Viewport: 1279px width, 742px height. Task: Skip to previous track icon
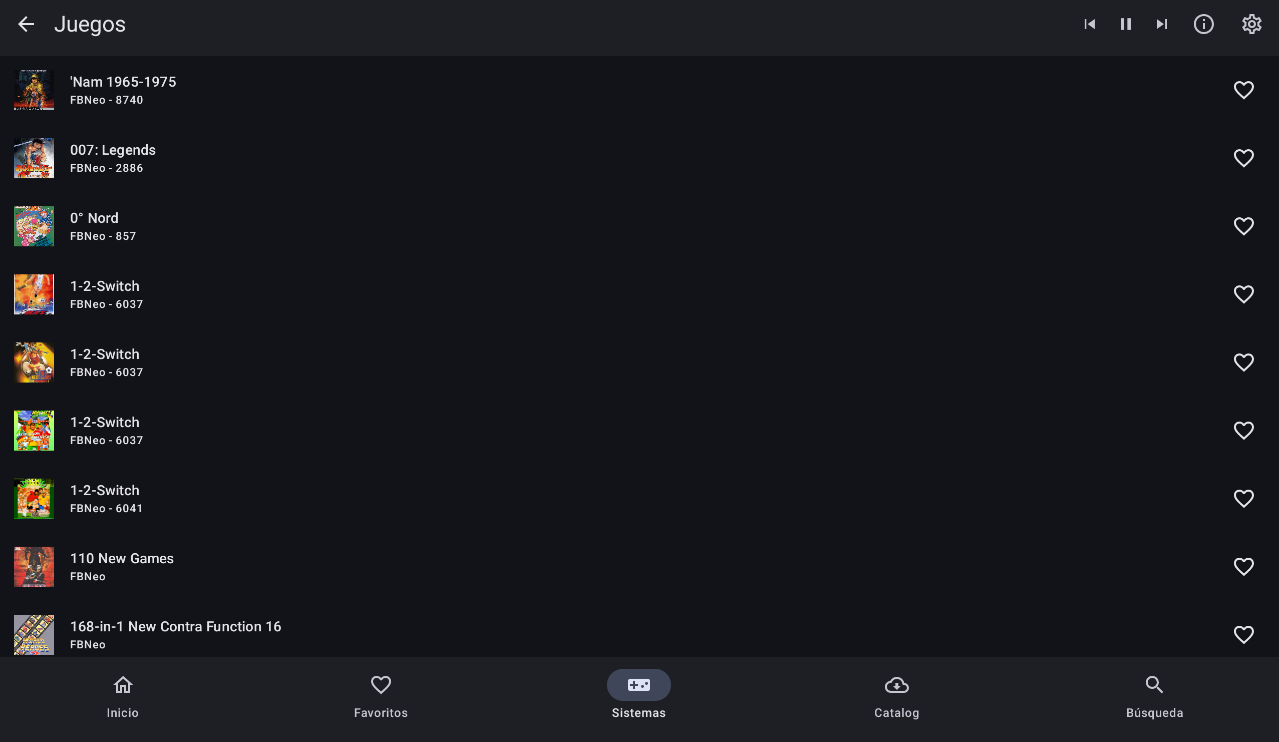click(x=1090, y=24)
